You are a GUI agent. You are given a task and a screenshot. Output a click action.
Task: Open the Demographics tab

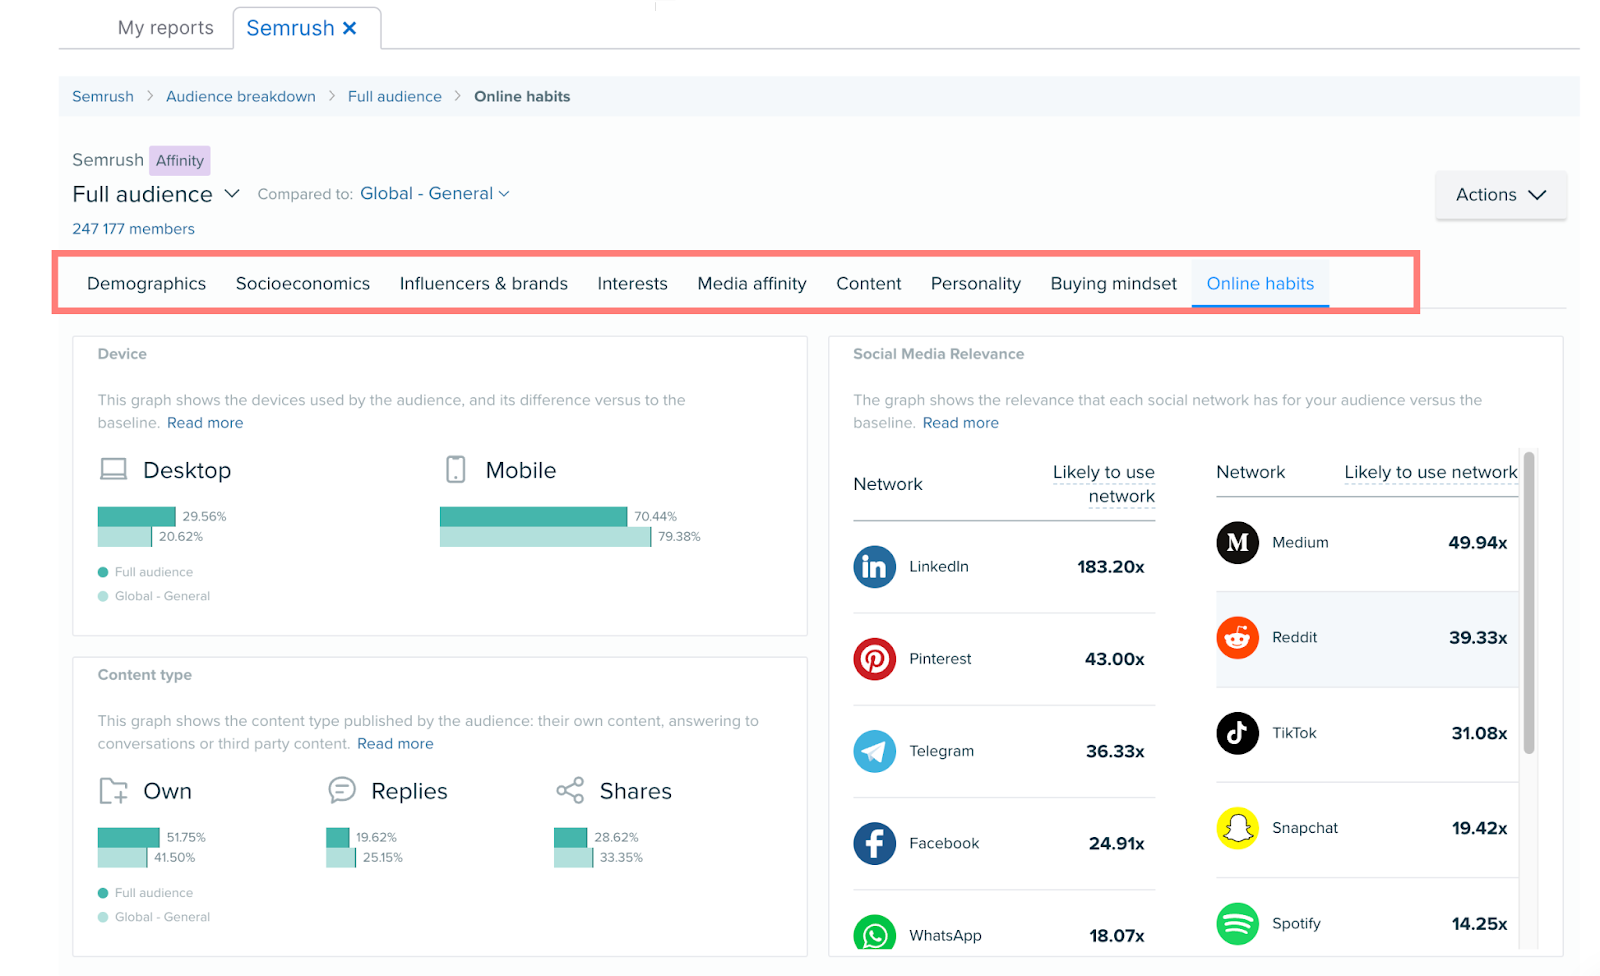[x=147, y=284]
